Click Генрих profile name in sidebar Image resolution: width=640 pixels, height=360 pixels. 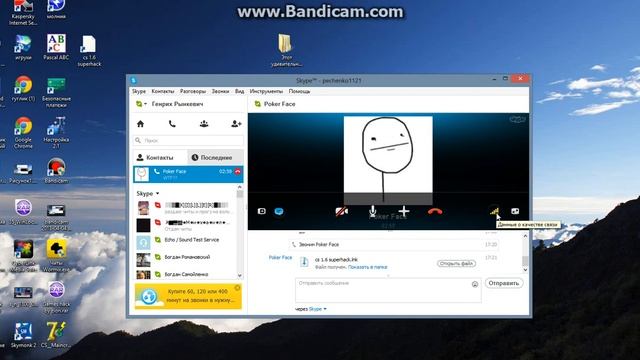(x=177, y=104)
